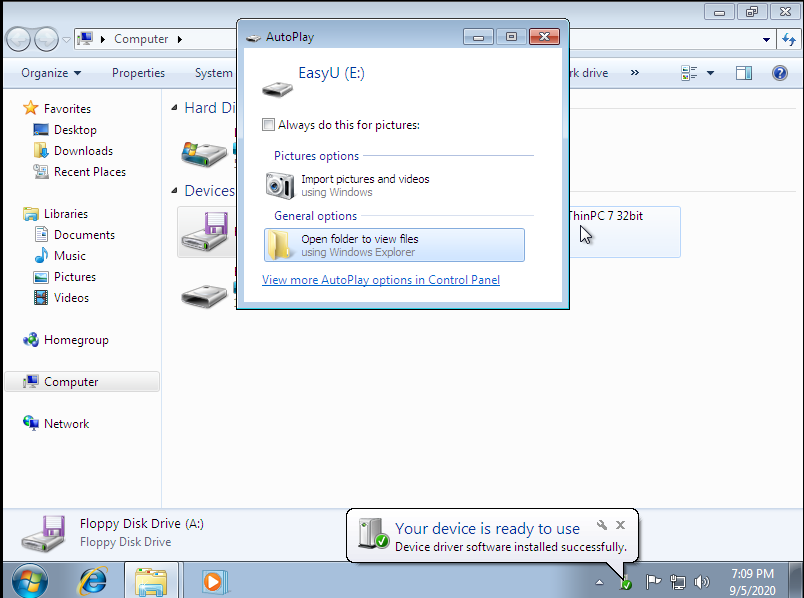Open Documents library
804x598 pixels.
point(84,235)
